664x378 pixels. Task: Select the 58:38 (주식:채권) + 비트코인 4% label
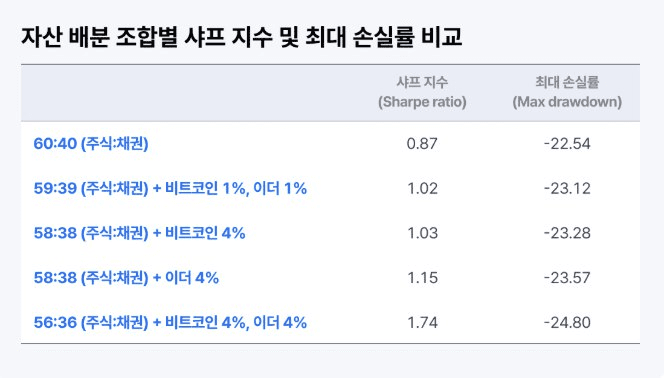pyautogui.click(x=139, y=233)
